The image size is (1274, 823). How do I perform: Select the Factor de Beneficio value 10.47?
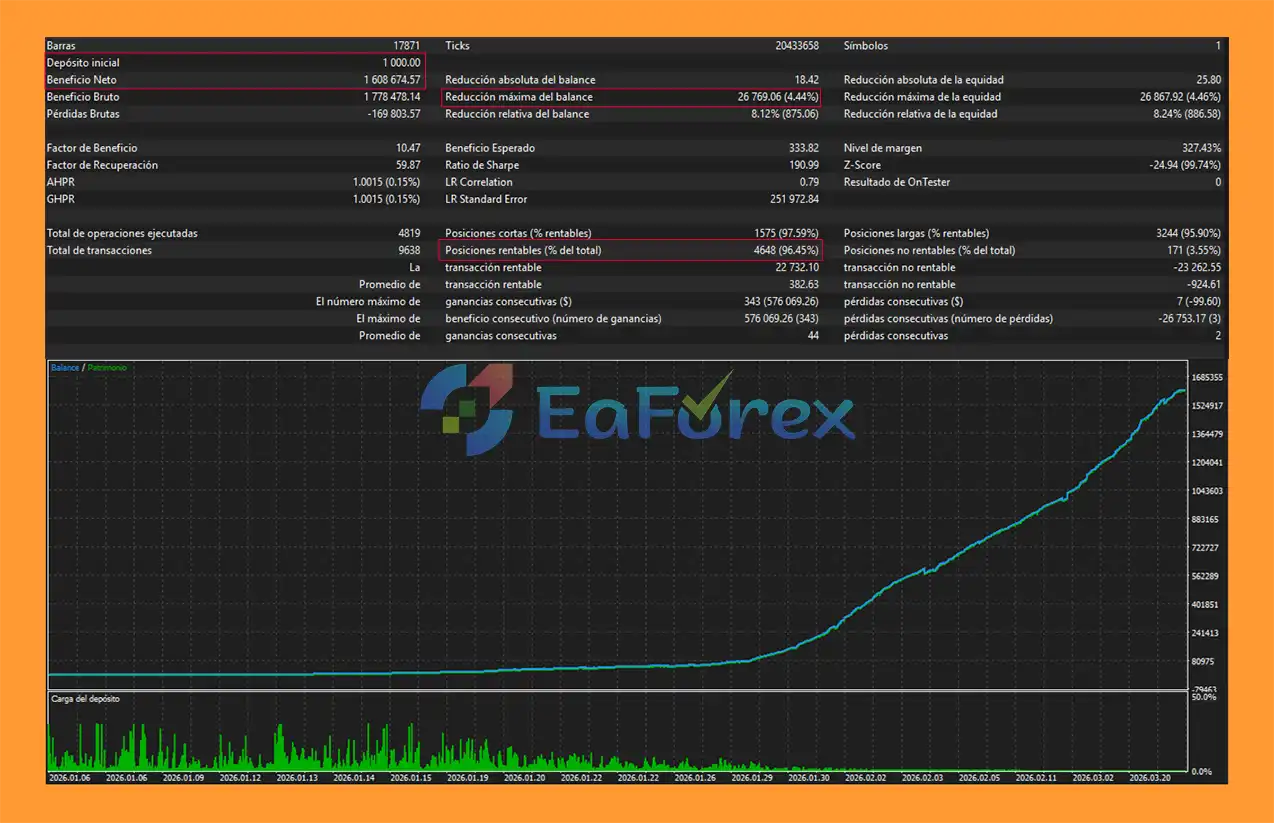[x=408, y=148]
